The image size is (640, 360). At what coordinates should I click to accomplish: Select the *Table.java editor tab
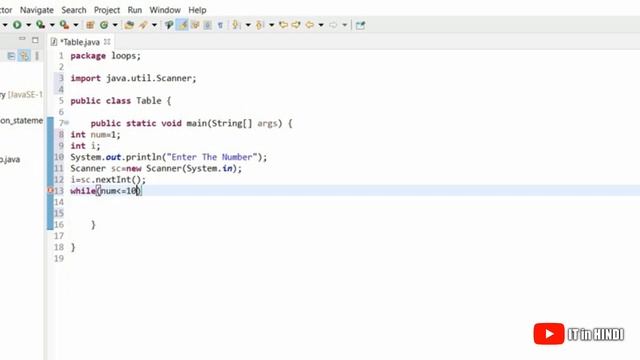tap(80, 42)
